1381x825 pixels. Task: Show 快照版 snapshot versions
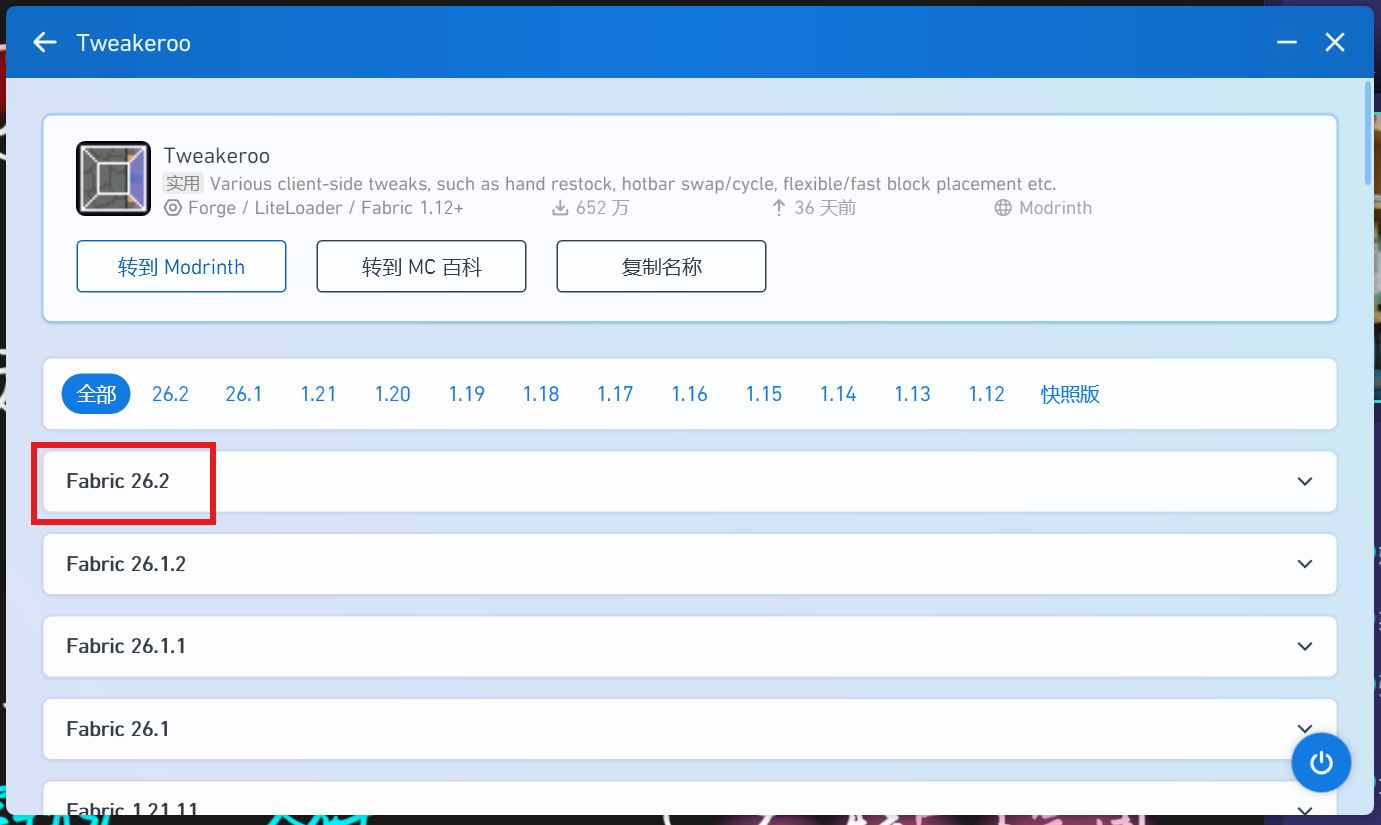pos(1070,394)
